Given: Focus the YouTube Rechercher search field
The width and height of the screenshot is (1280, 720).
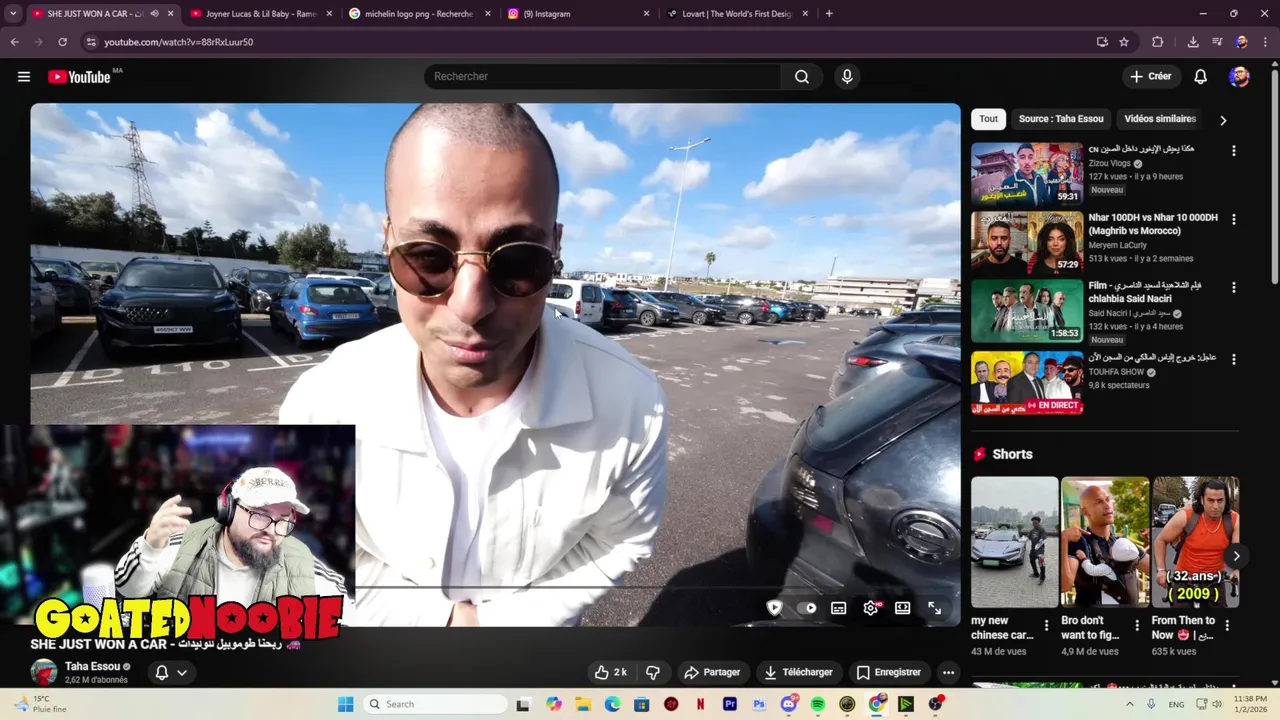Looking at the screenshot, I should 603,77.
